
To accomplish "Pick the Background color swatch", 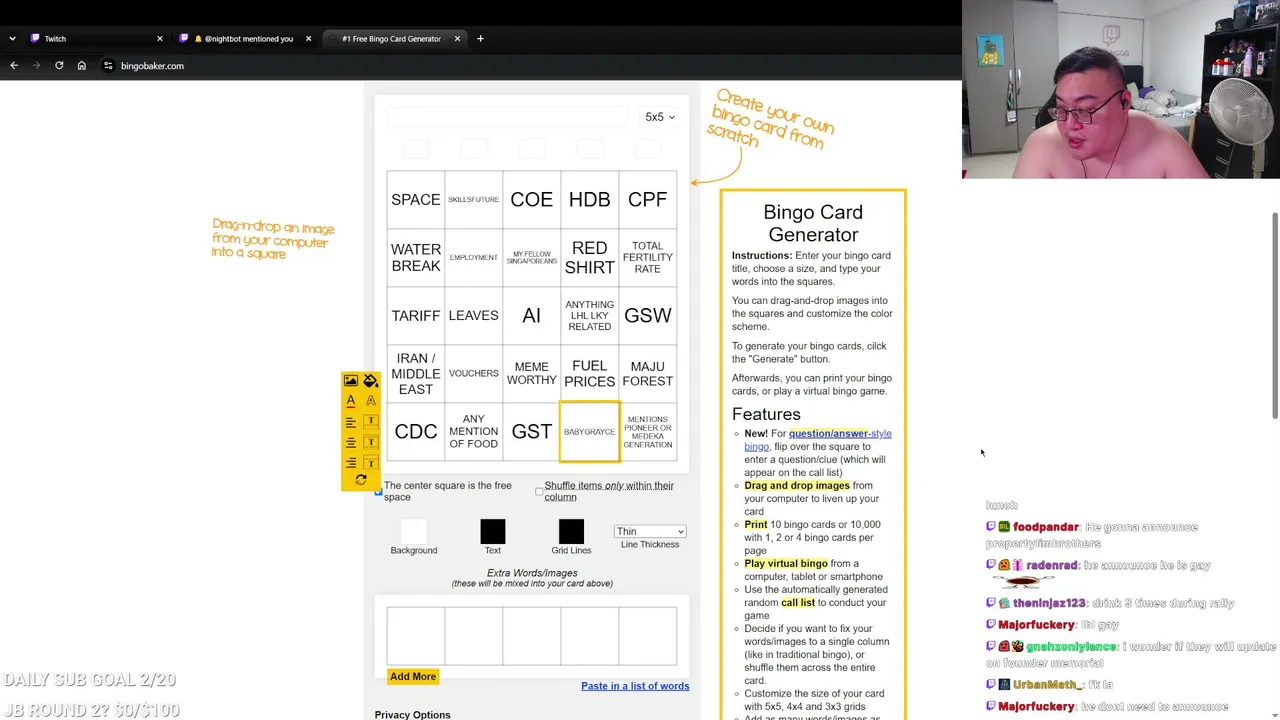I will click(x=414, y=532).
